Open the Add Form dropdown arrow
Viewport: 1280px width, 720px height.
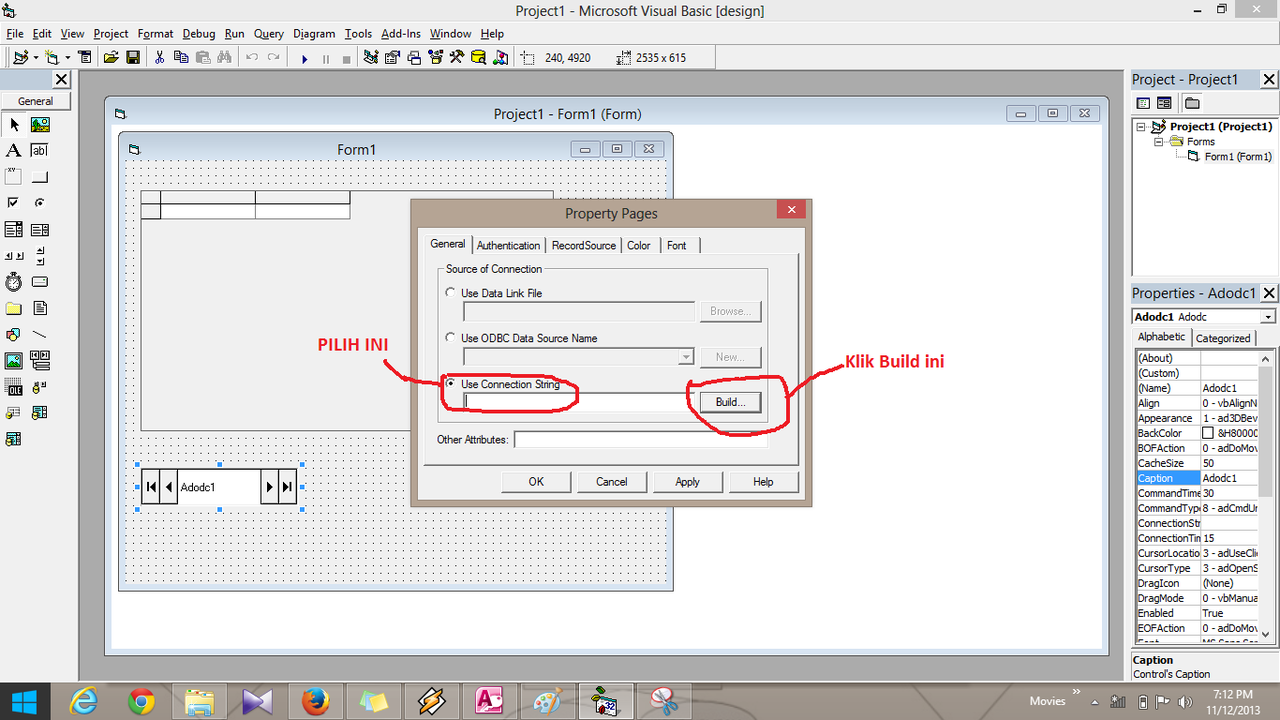(x=68, y=58)
